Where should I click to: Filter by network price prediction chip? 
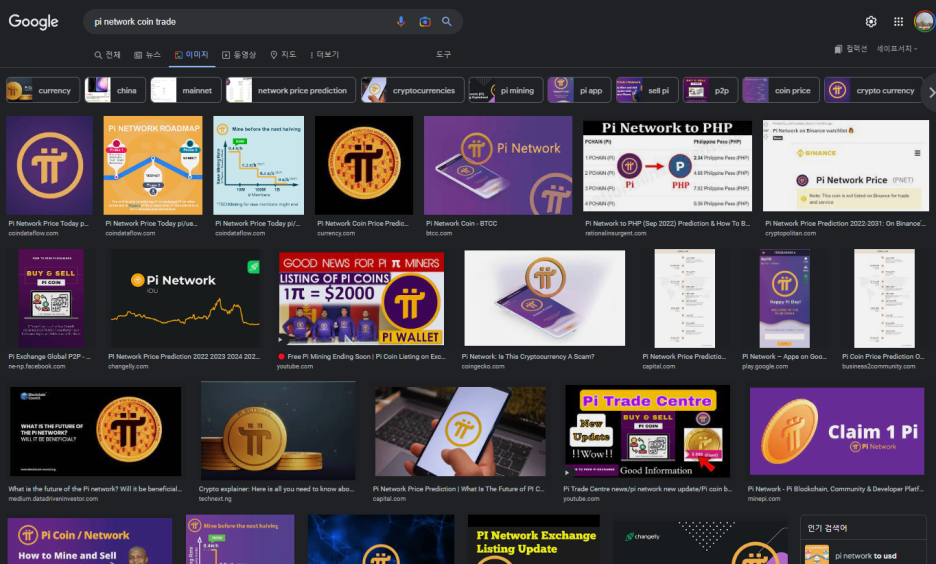[291, 90]
